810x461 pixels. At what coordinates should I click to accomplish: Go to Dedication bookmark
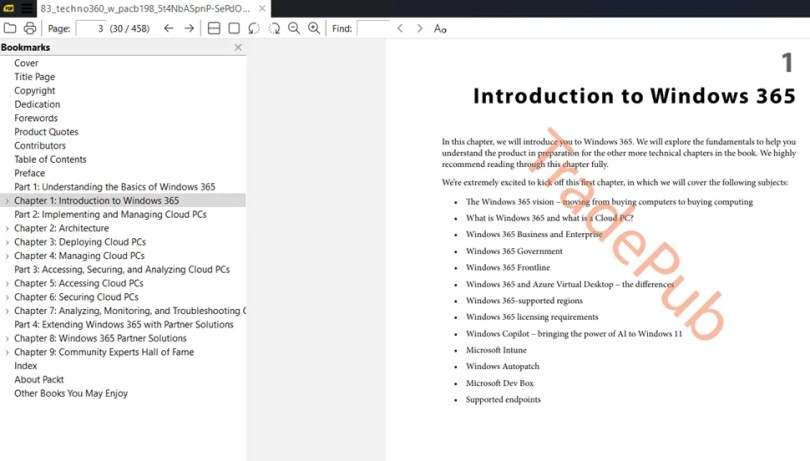(37, 104)
